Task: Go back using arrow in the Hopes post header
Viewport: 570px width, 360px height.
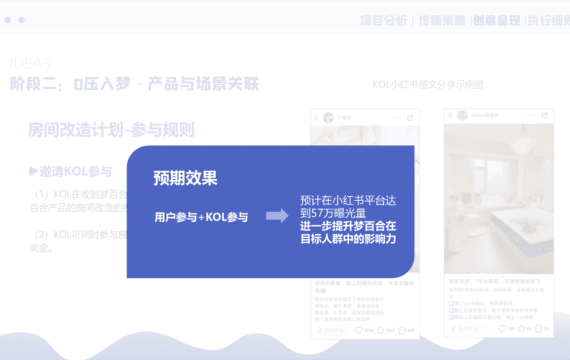Action: (450, 115)
